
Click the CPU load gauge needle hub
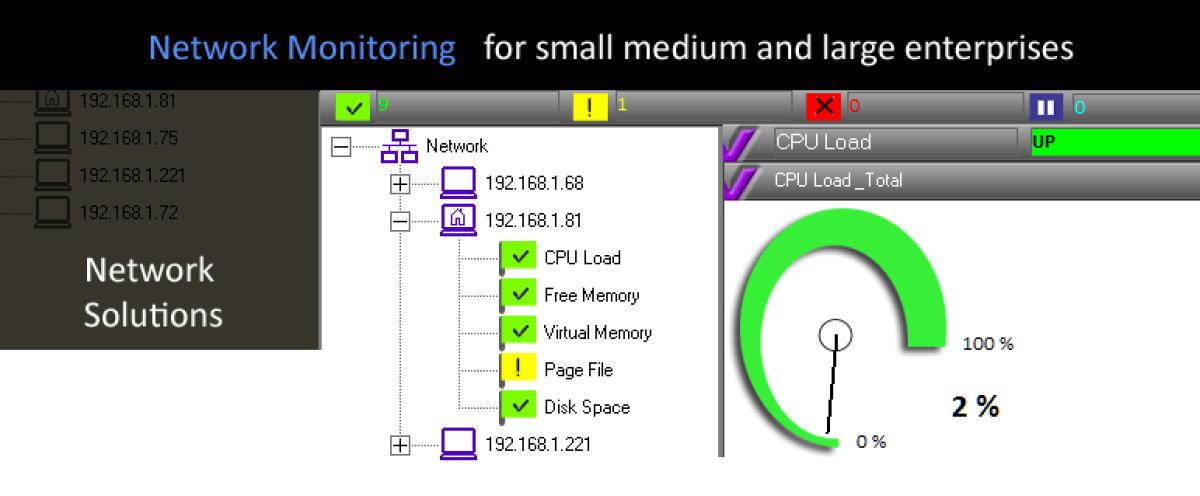tap(835, 336)
